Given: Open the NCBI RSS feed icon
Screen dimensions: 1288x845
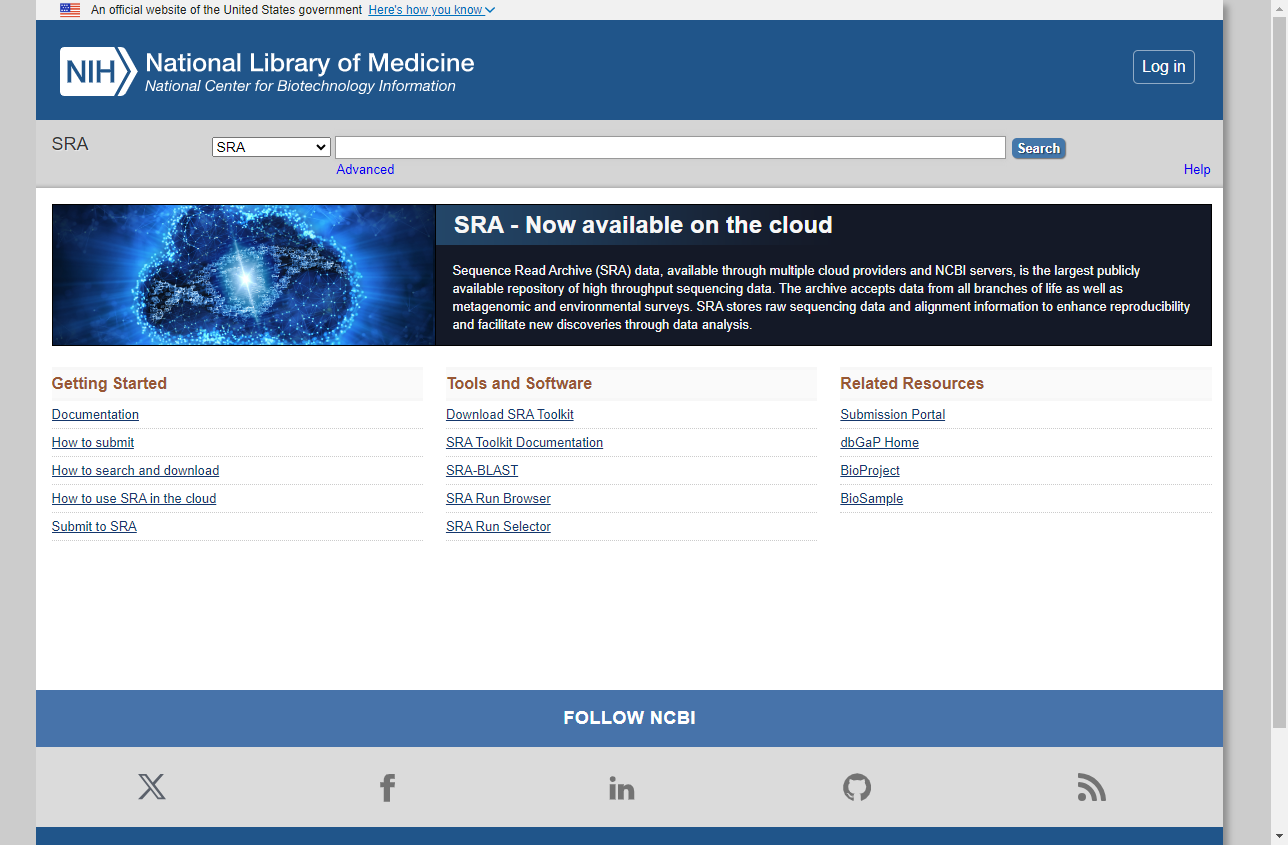Looking at the screenshot, I should [x=1092, y=788].
